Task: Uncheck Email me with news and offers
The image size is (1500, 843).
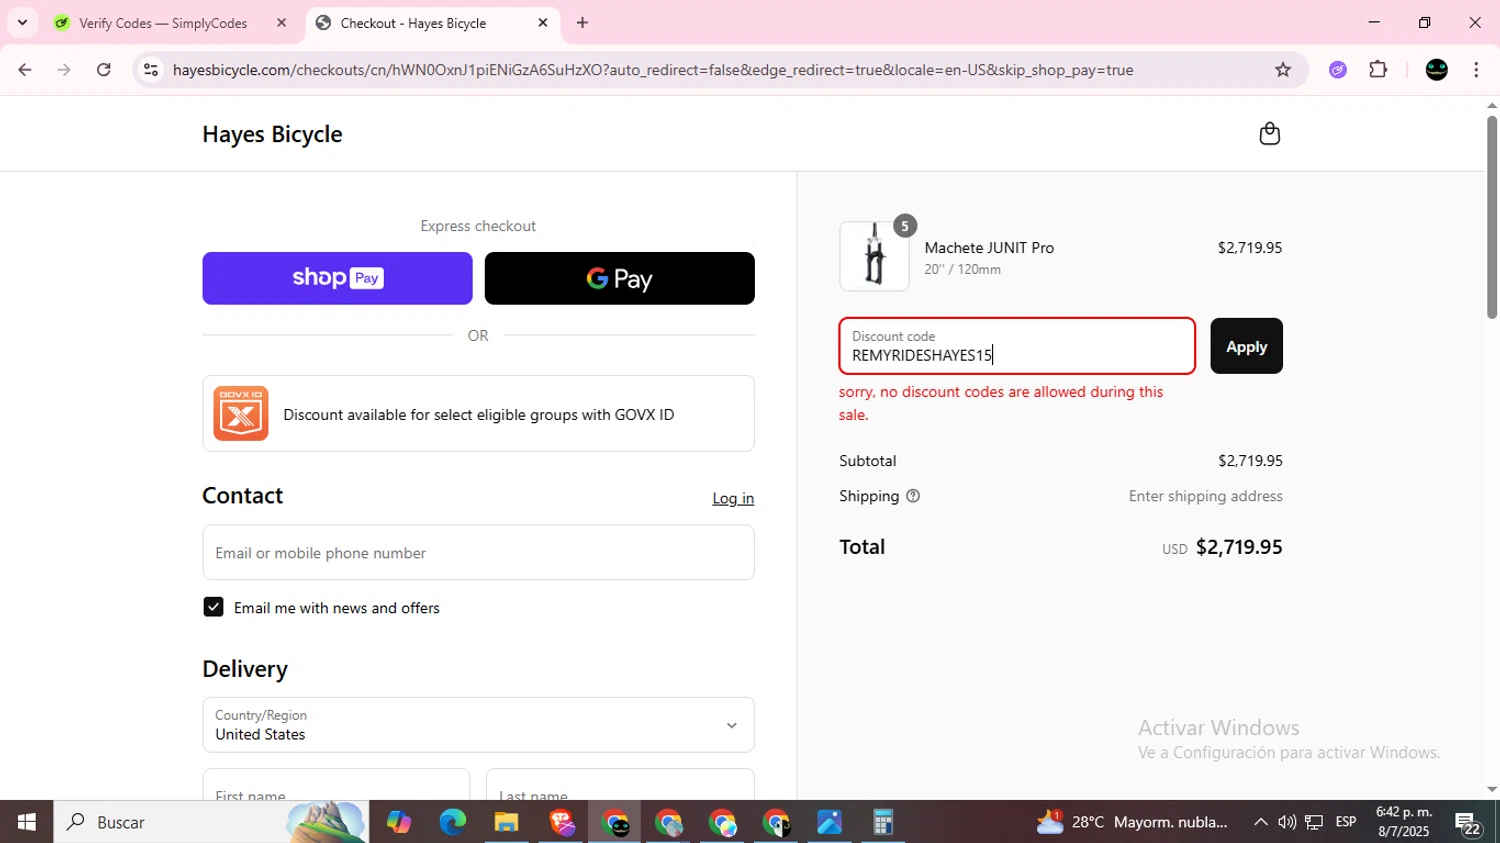Action: 213,607
